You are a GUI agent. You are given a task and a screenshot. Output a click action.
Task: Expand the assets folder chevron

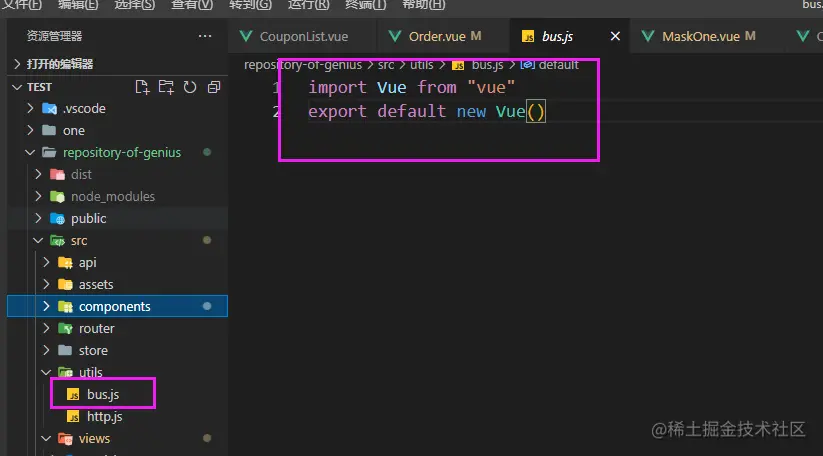pos(46,284)
